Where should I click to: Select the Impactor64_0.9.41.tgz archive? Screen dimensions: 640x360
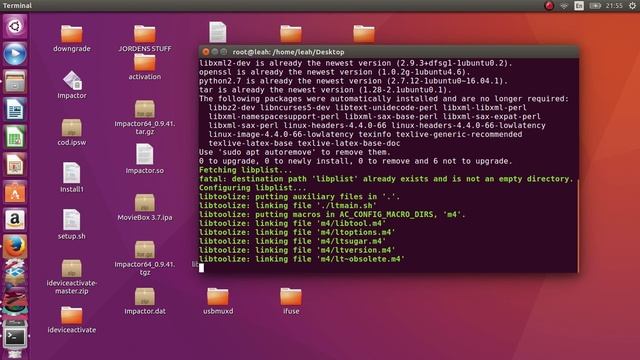[x=144, y=258]
